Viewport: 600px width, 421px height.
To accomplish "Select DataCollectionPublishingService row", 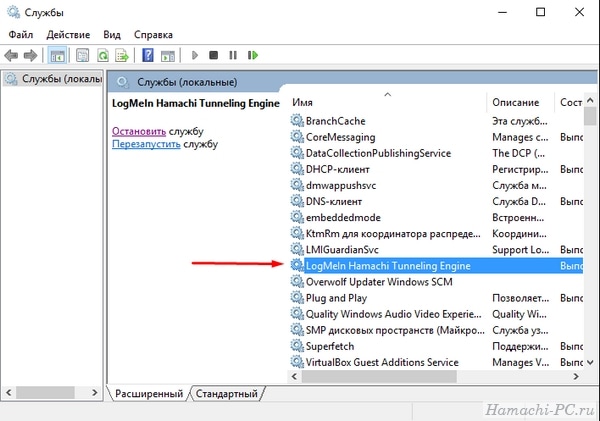I will point(436,153).
